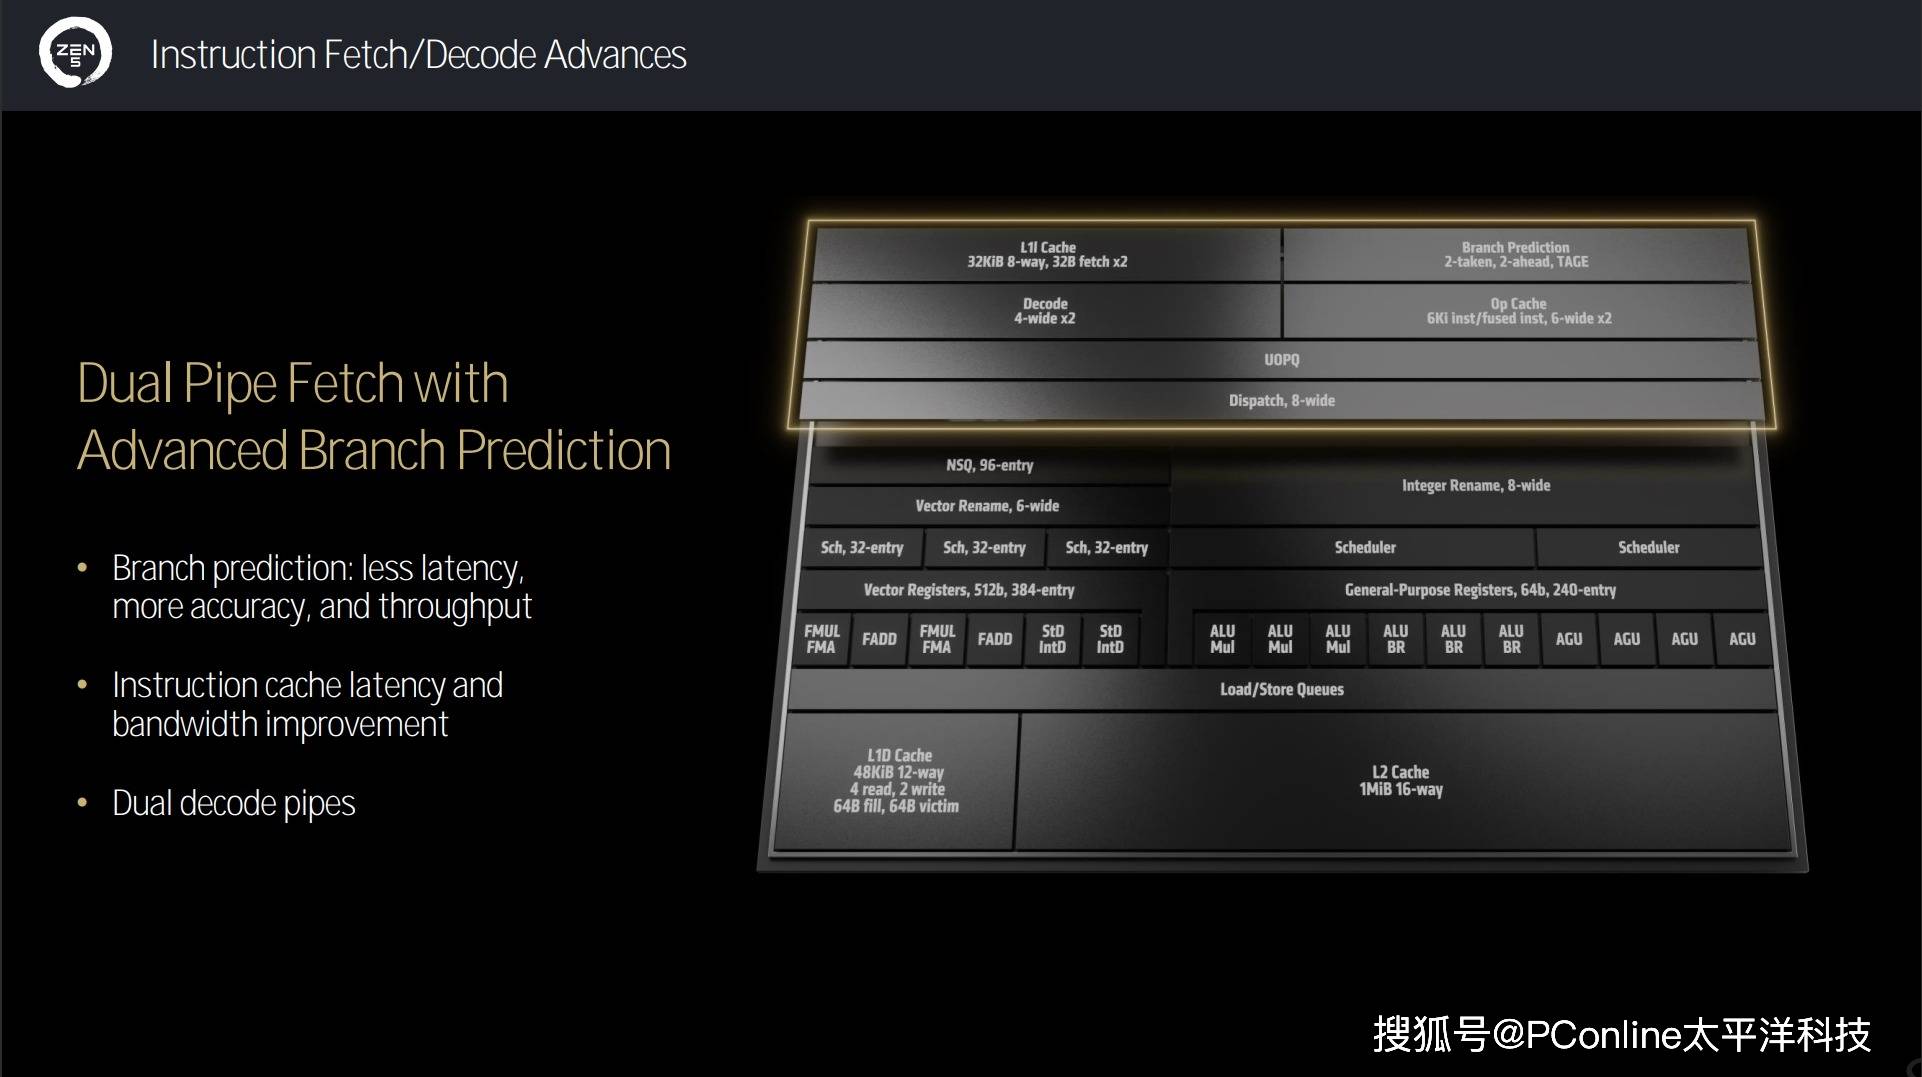Click the L1D Cache 48KiB 12-way block
Screen dimensions: 1922x1077
point(897,781)
